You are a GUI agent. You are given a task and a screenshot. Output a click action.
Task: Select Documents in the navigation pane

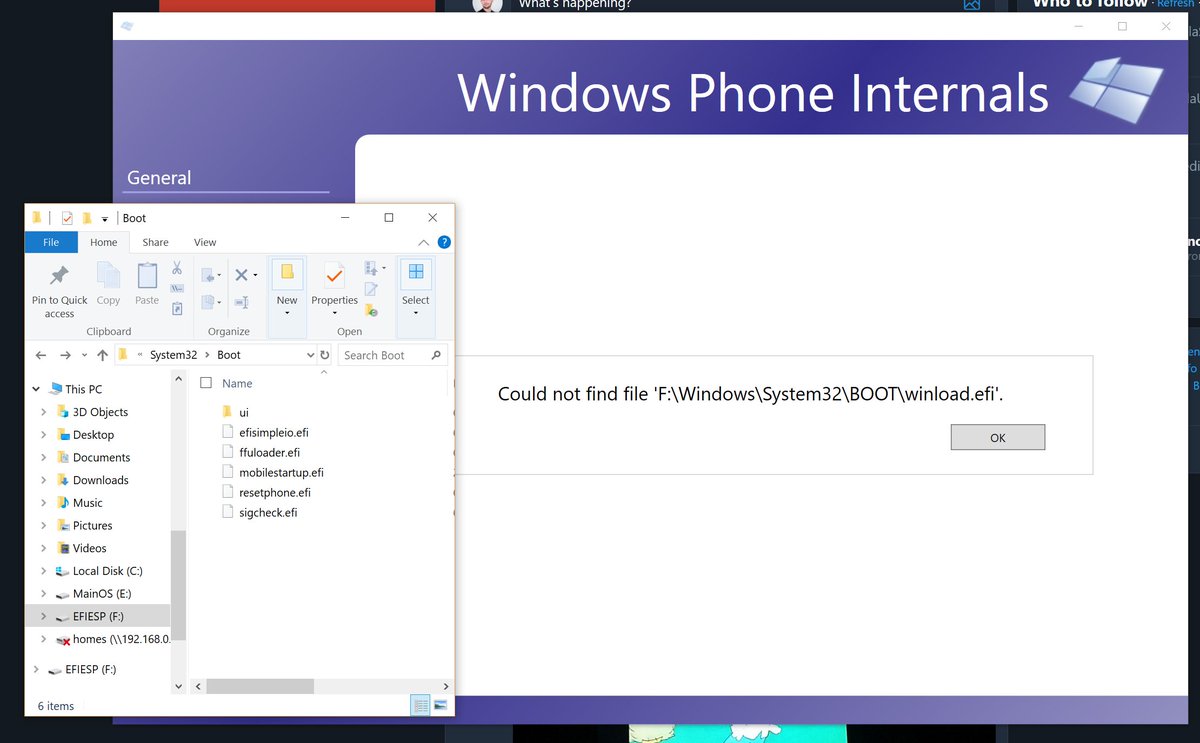point(101,457)
